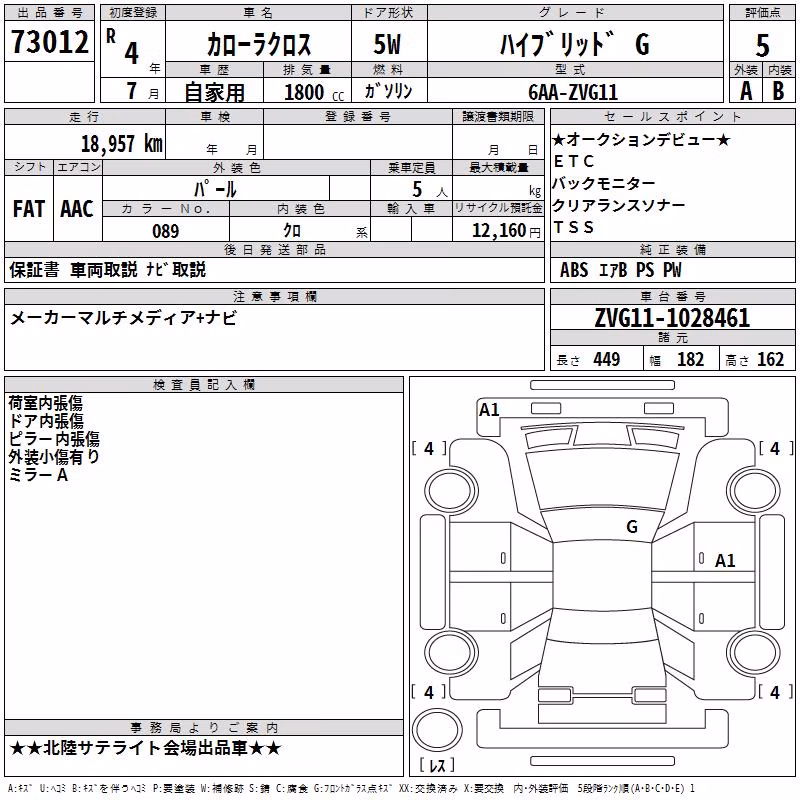This screenshot has height=800, width=800.
Task: Click the fuel type ガソリン
Action: click(x=388, y=91)
